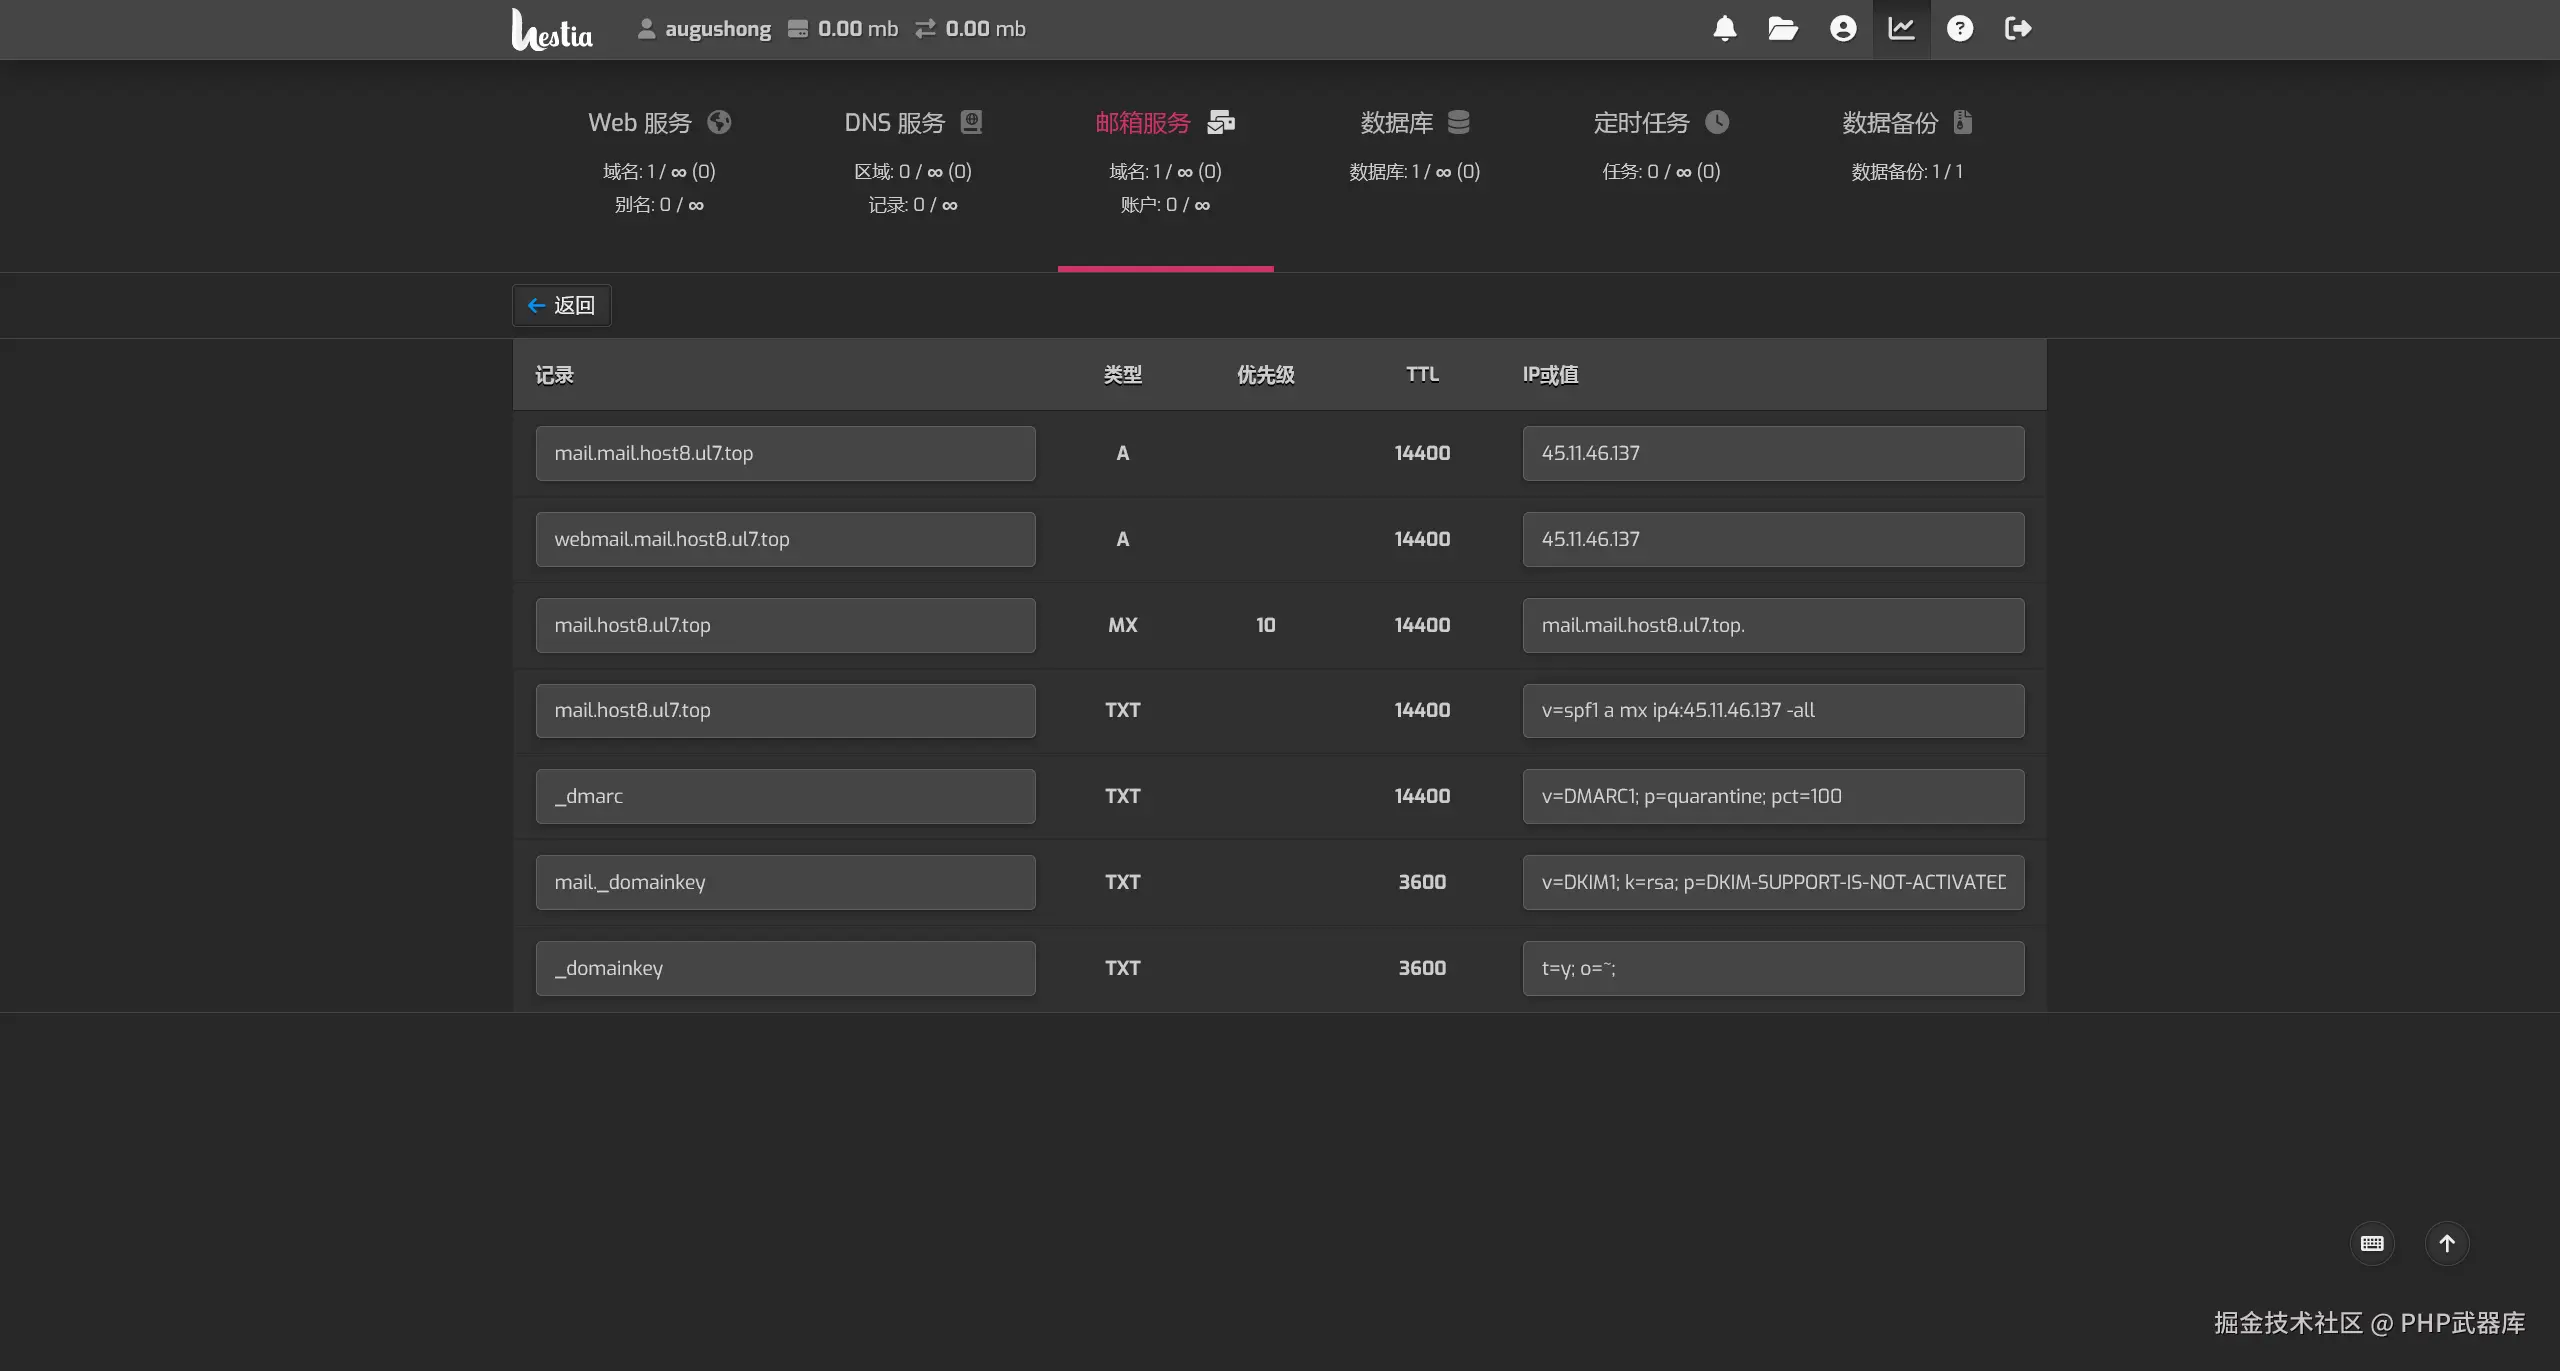Viewport: 2560px width, 1371px height.
Task: Click the logout icon
Action: pos(2018,28)
